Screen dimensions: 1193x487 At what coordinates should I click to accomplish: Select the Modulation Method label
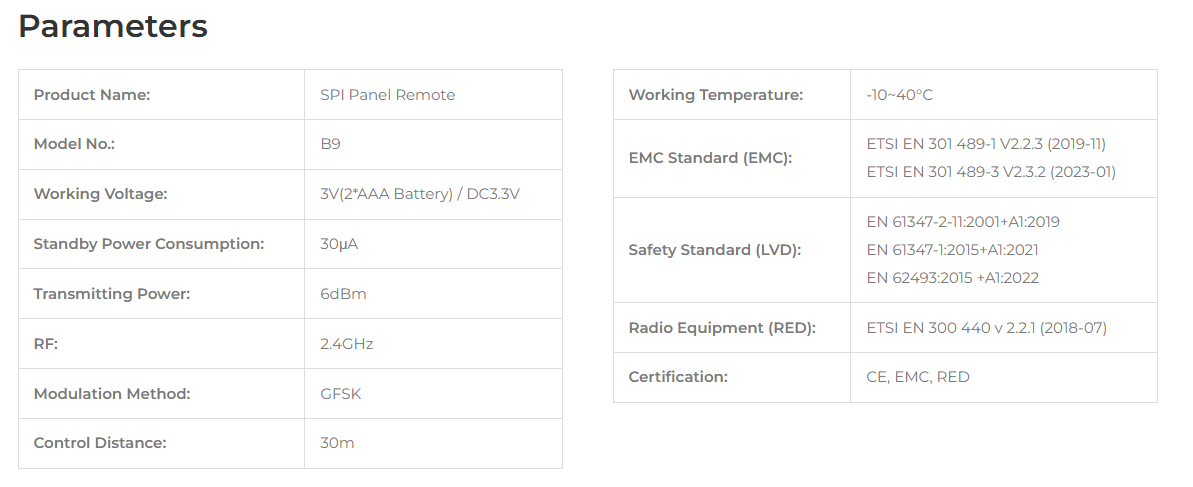pos(112,393)
